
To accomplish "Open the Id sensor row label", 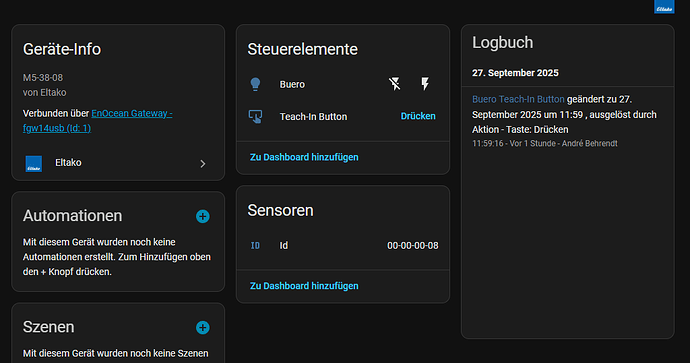I will 284,246.
